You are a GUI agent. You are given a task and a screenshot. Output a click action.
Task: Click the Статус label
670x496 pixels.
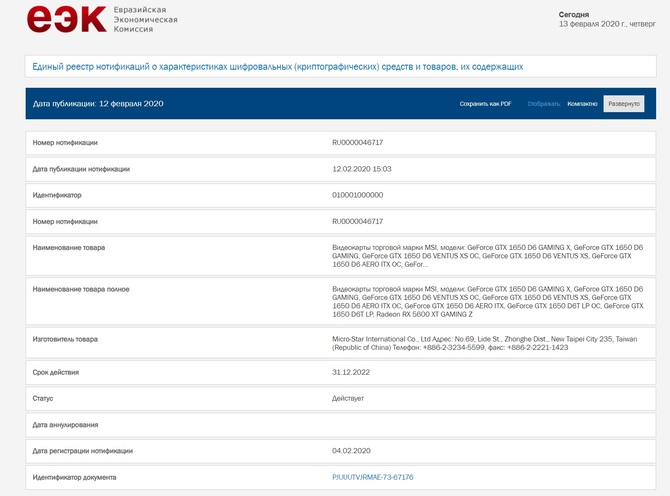(x=43, y=399)
